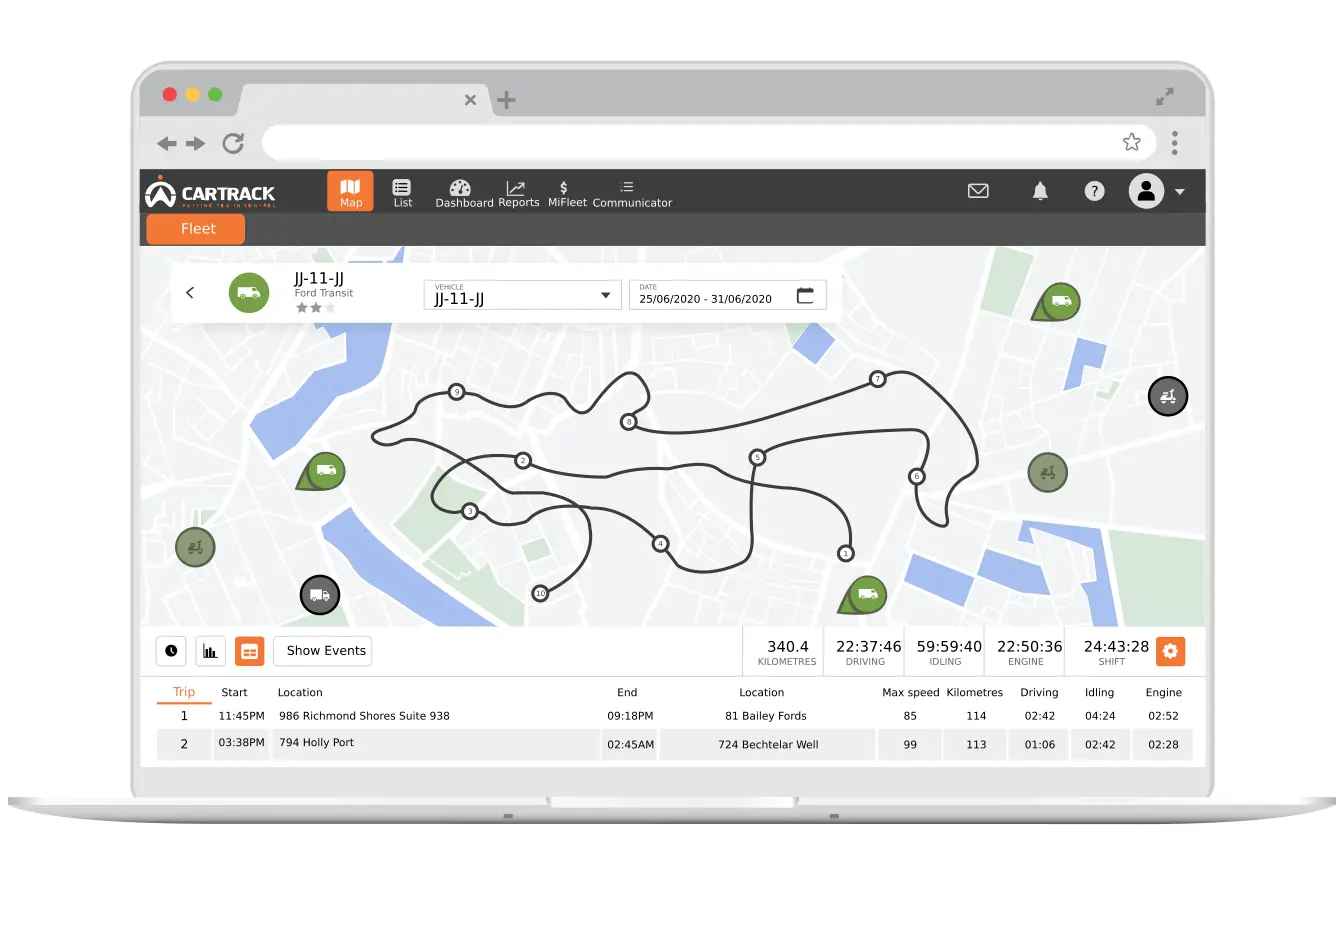Select trip row 2 number
The width and height of the screenshot is (1343, 937).
click(x=184, y=744)
